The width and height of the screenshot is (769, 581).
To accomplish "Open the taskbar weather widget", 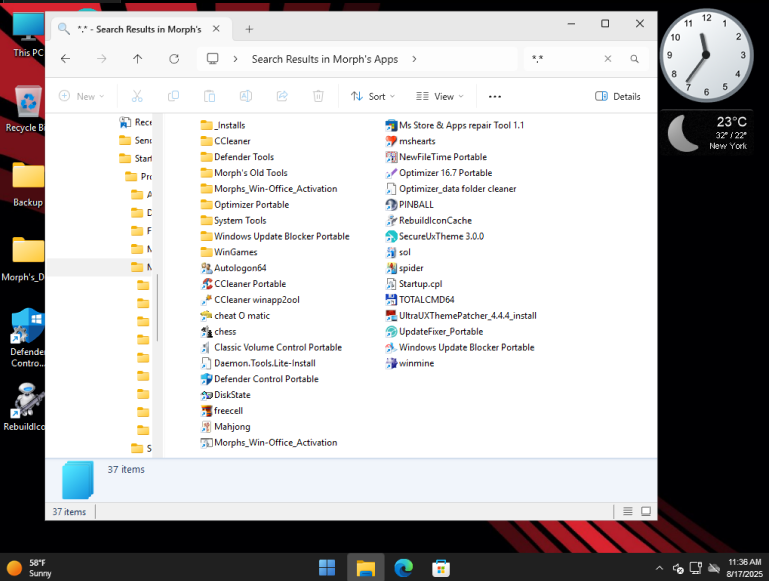I will (x=29, y=568).
